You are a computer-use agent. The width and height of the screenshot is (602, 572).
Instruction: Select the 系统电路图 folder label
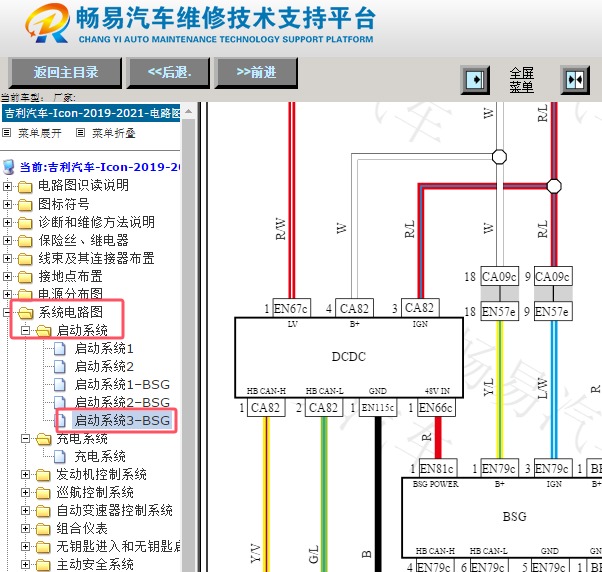(70, 312)
